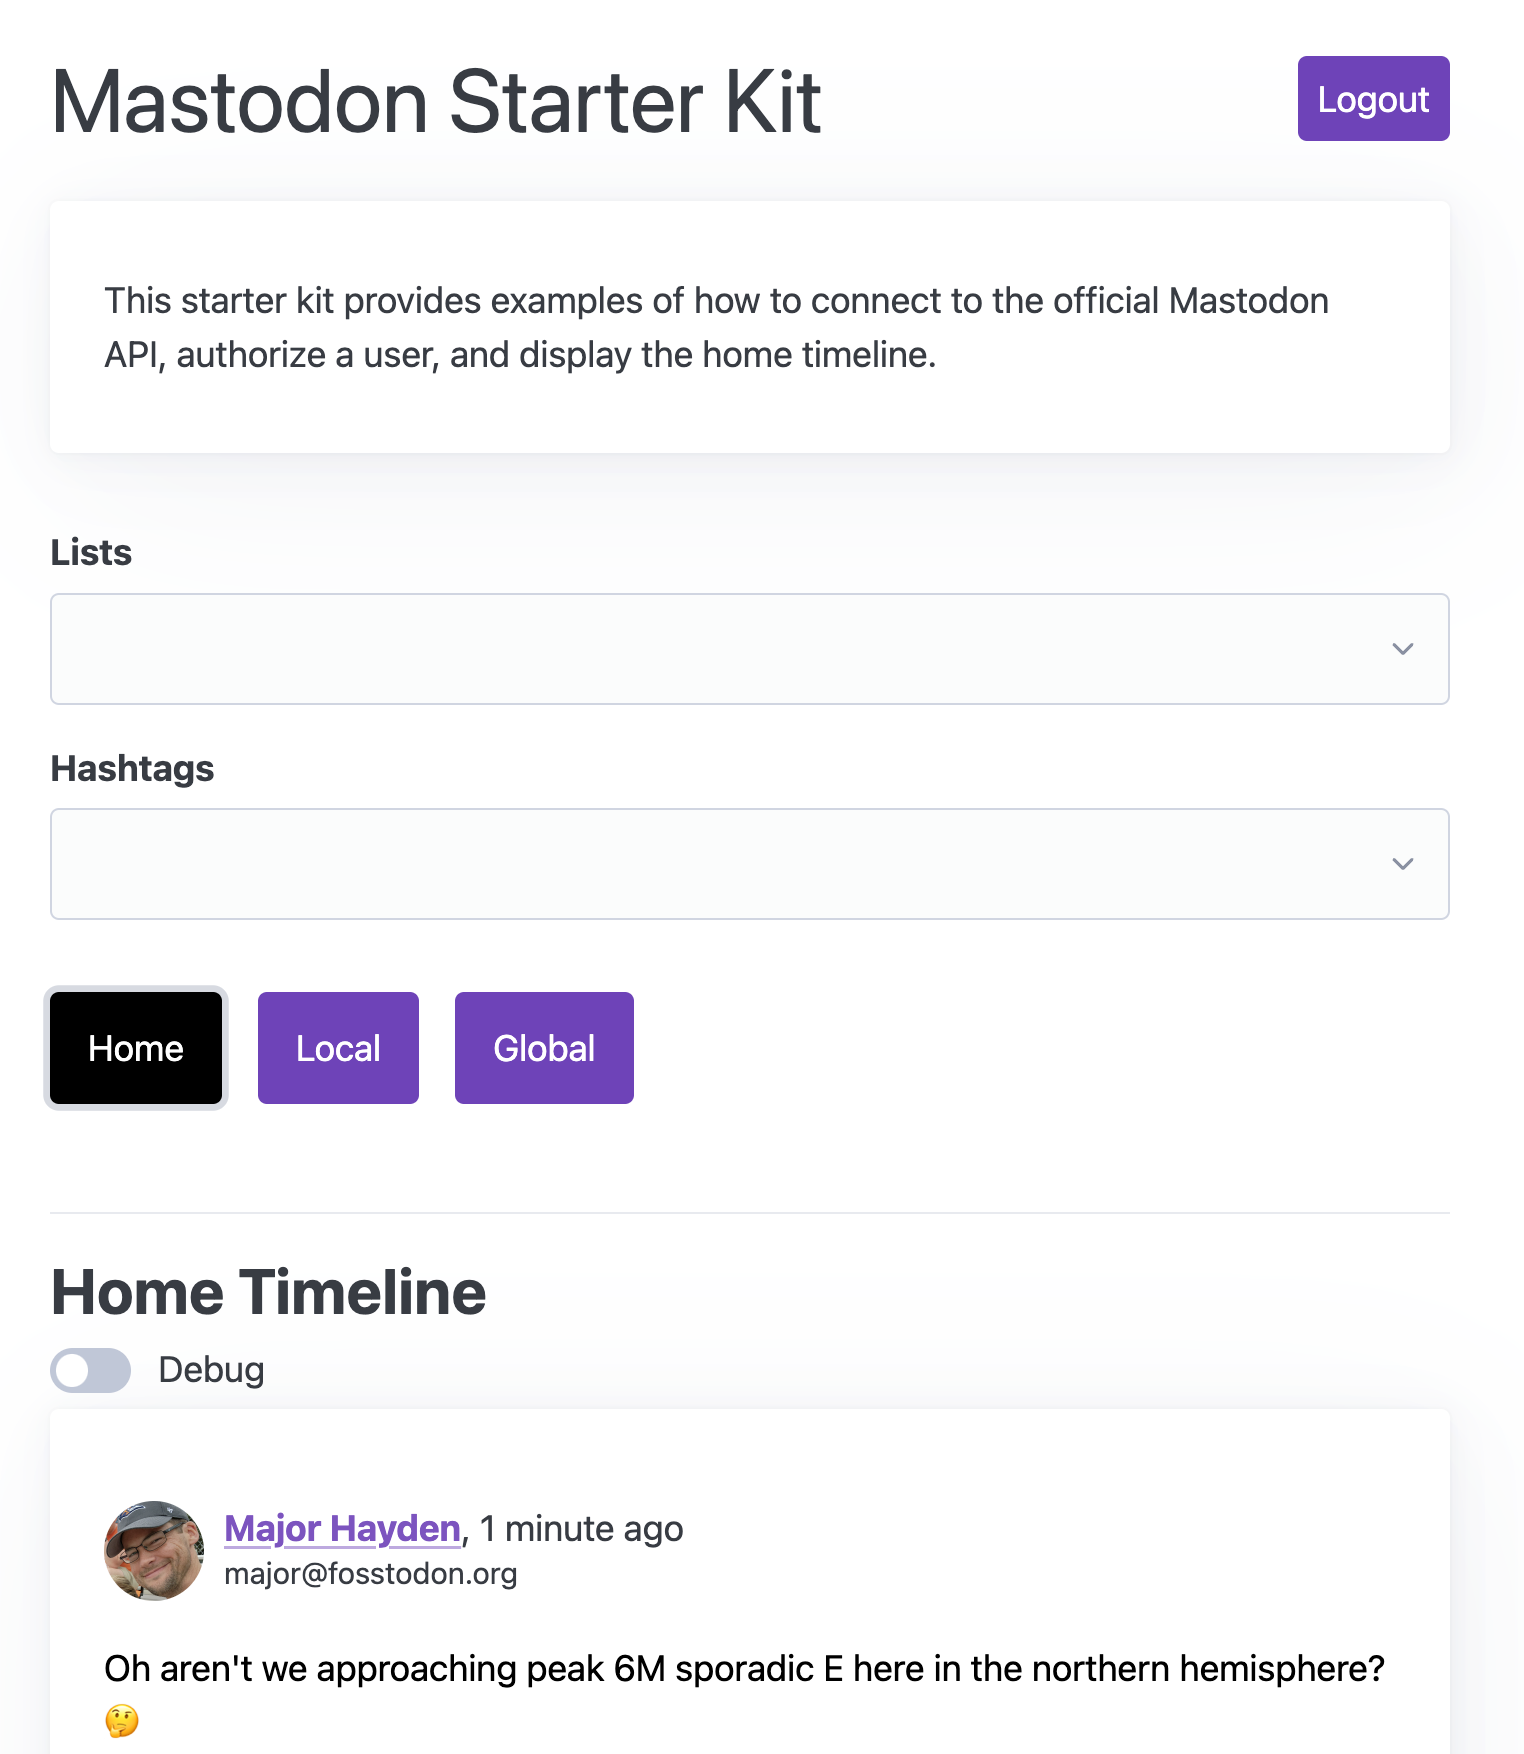
Task: Switch to the Local timeline
Action: 338,1048
